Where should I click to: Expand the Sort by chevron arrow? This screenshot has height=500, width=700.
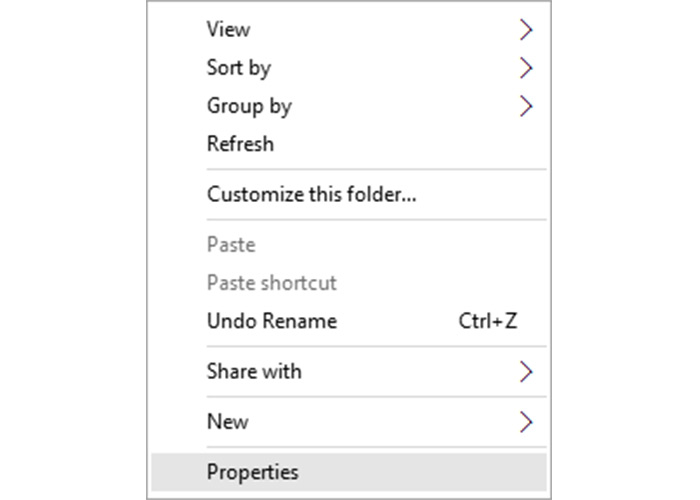click(x=527, y=68)
